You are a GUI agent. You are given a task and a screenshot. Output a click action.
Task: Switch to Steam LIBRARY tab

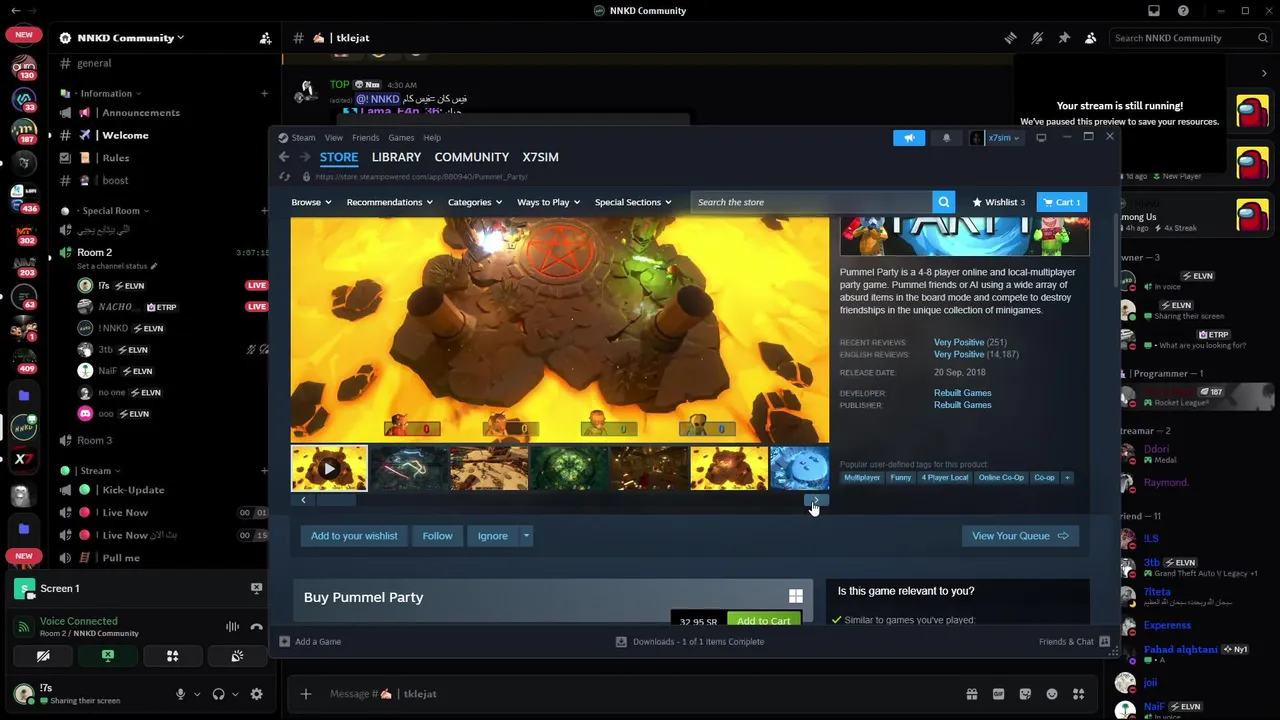point(396,157)
